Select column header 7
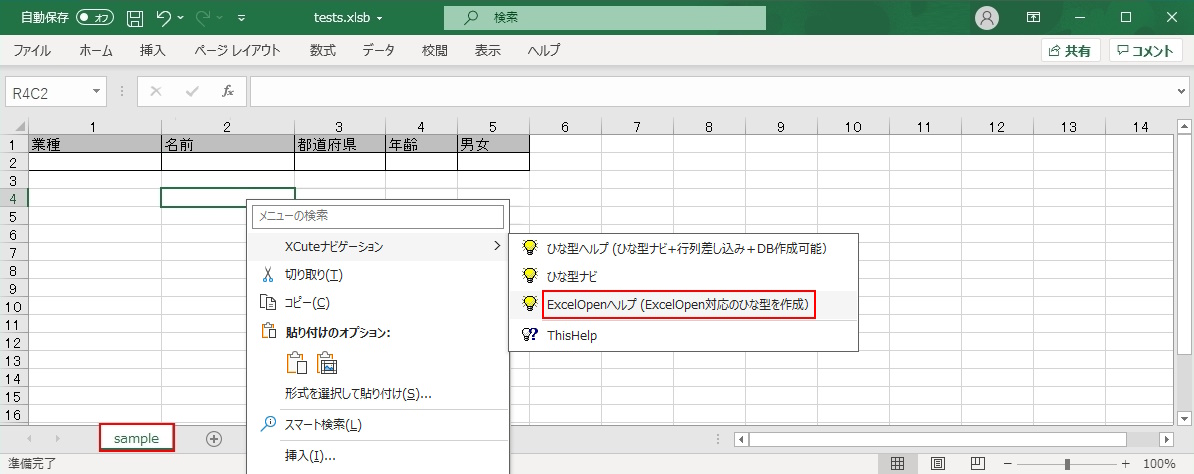The height and width of the screenshot is (474, 1194). pyautogui.click(x=637, y=127)
